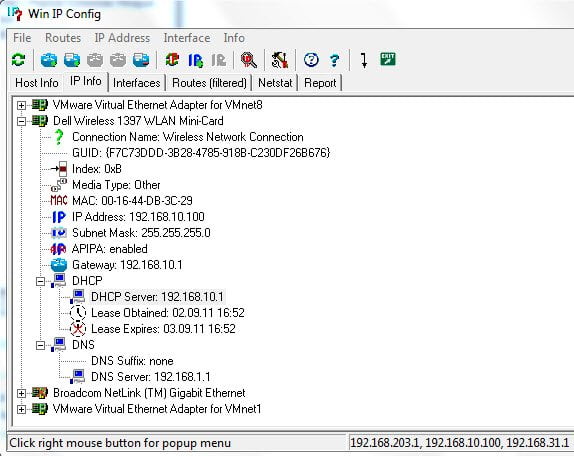Click the blue IP add toolbar icon
Screen dimensions: 574x456
click(195, 60)
